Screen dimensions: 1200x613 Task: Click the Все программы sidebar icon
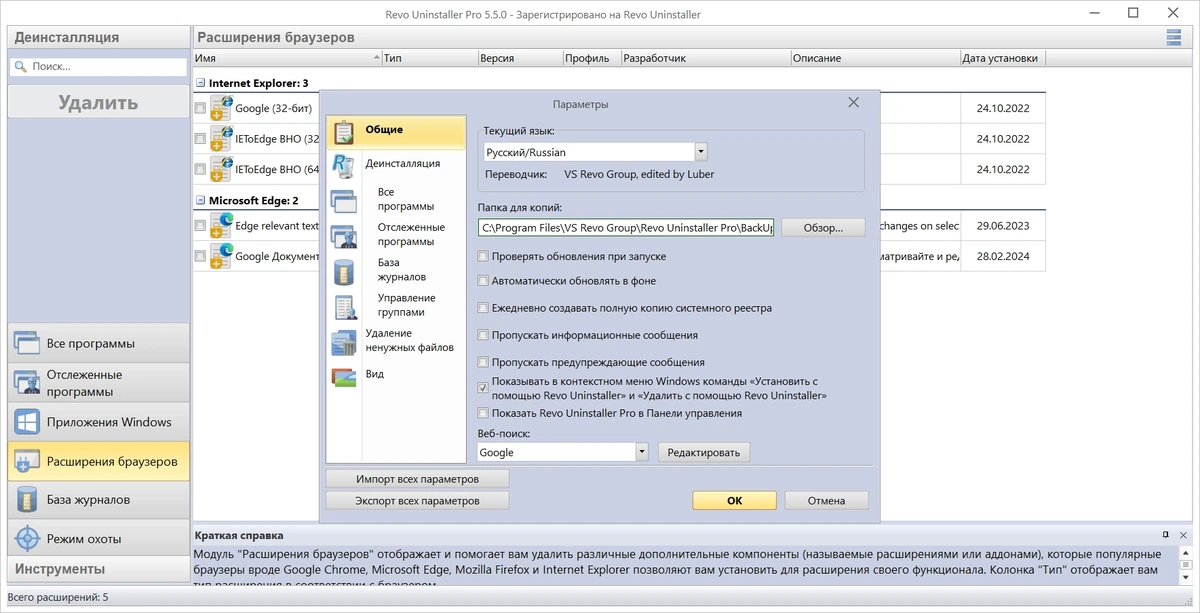coord(27,343)
